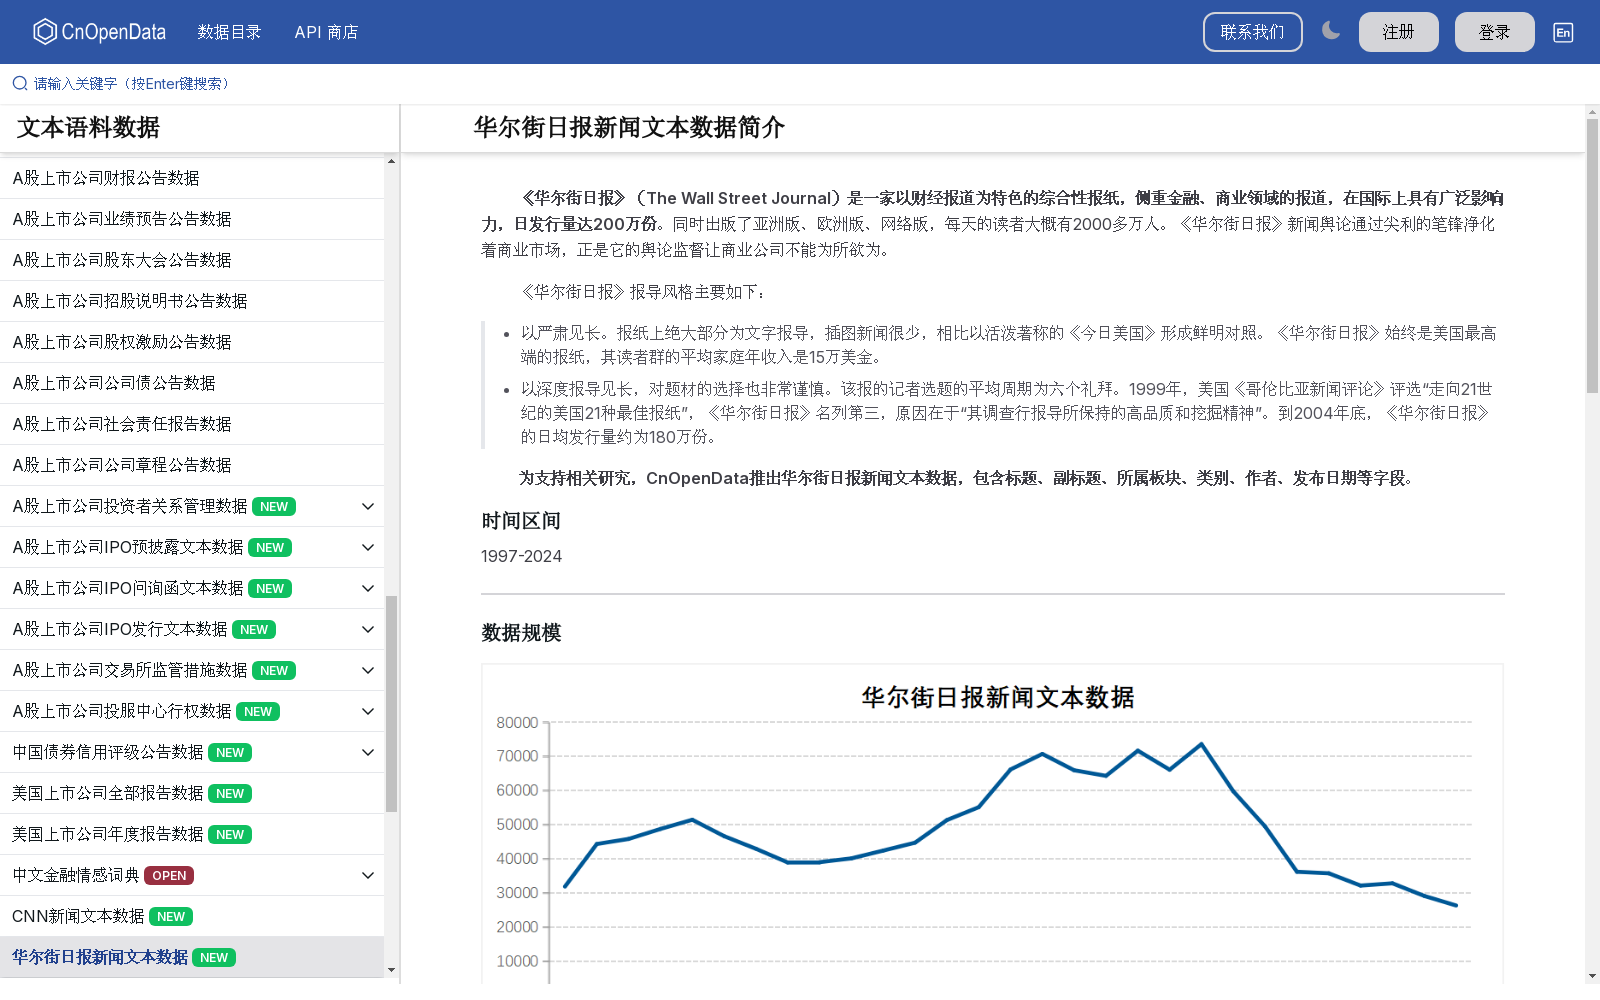Click the main page scrollbar thumb

(1592, 255)
